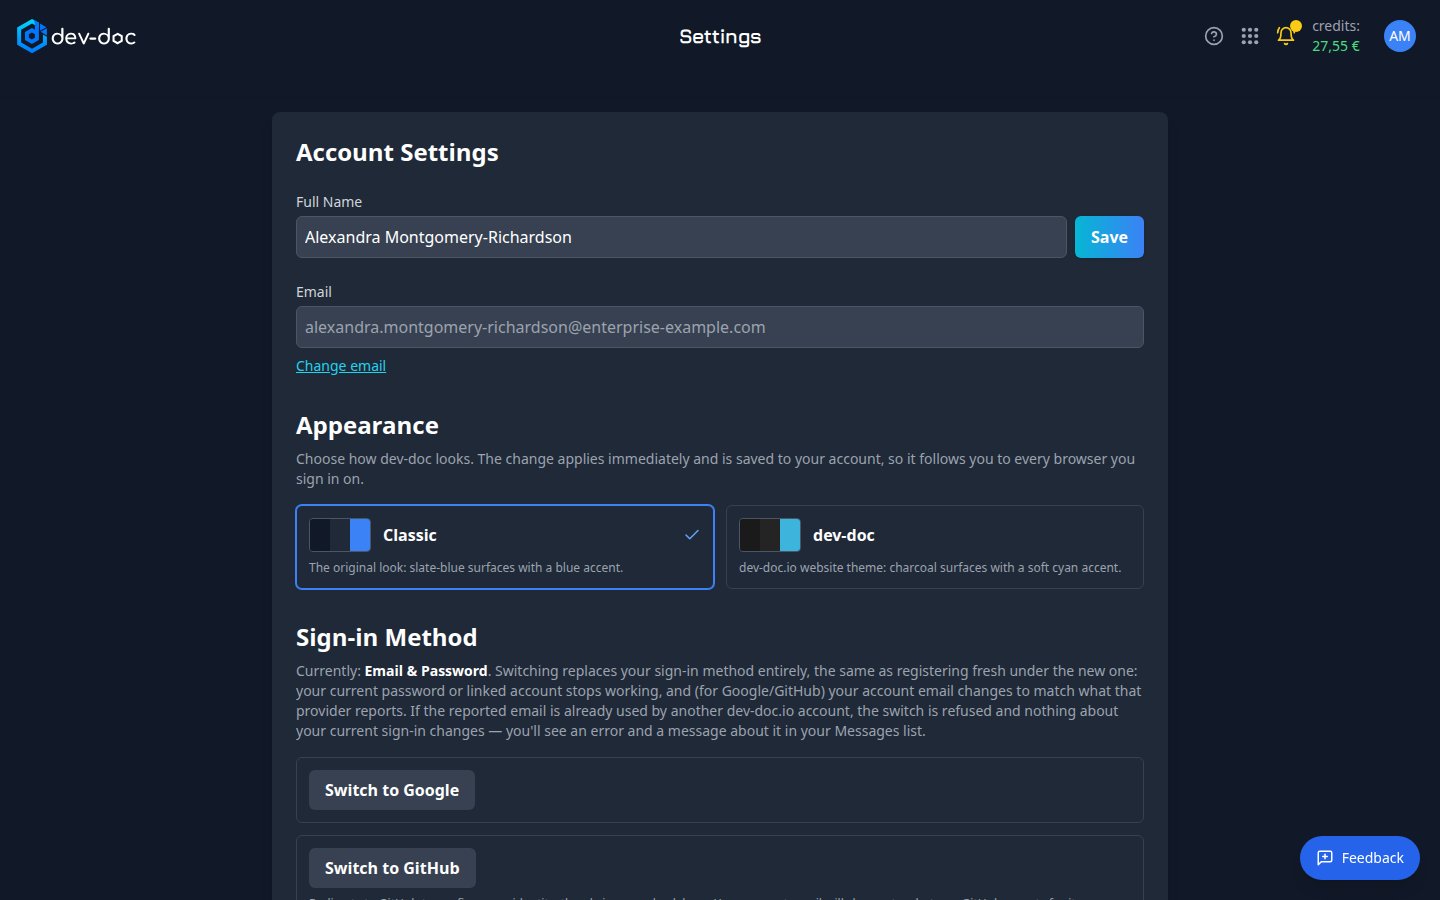Click the Settings page title

coord(720,36)
